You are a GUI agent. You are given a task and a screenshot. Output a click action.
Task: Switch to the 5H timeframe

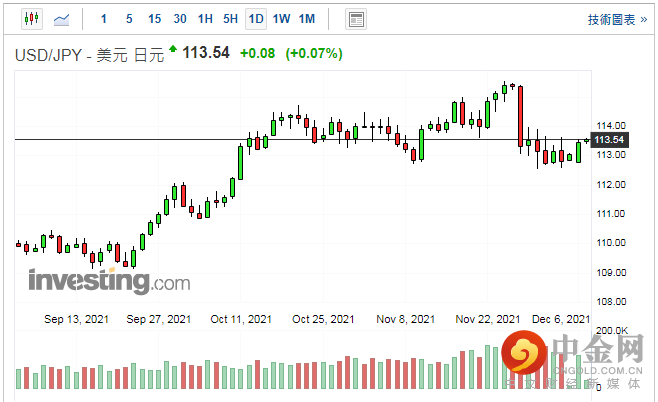click(x=230, y=19)
